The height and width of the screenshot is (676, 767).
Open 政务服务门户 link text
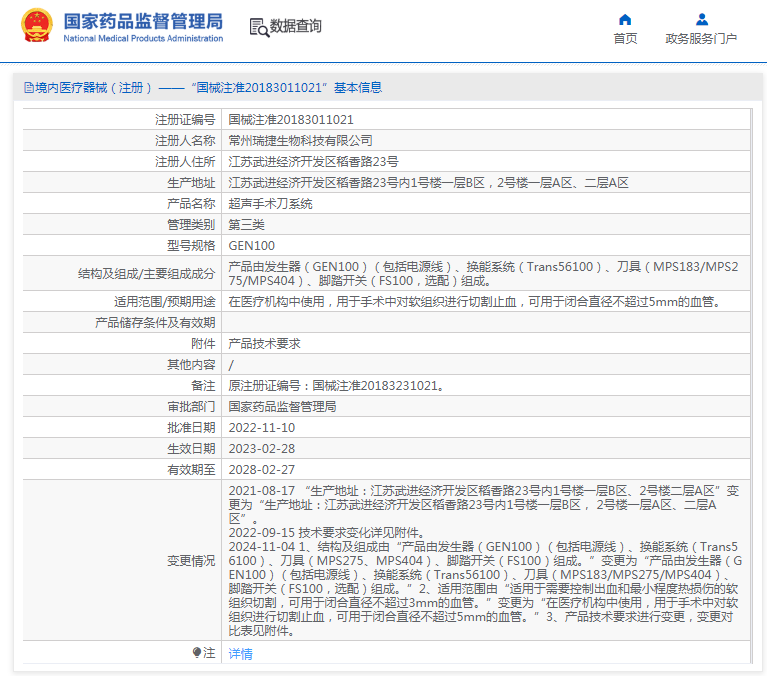click(701, 39)
